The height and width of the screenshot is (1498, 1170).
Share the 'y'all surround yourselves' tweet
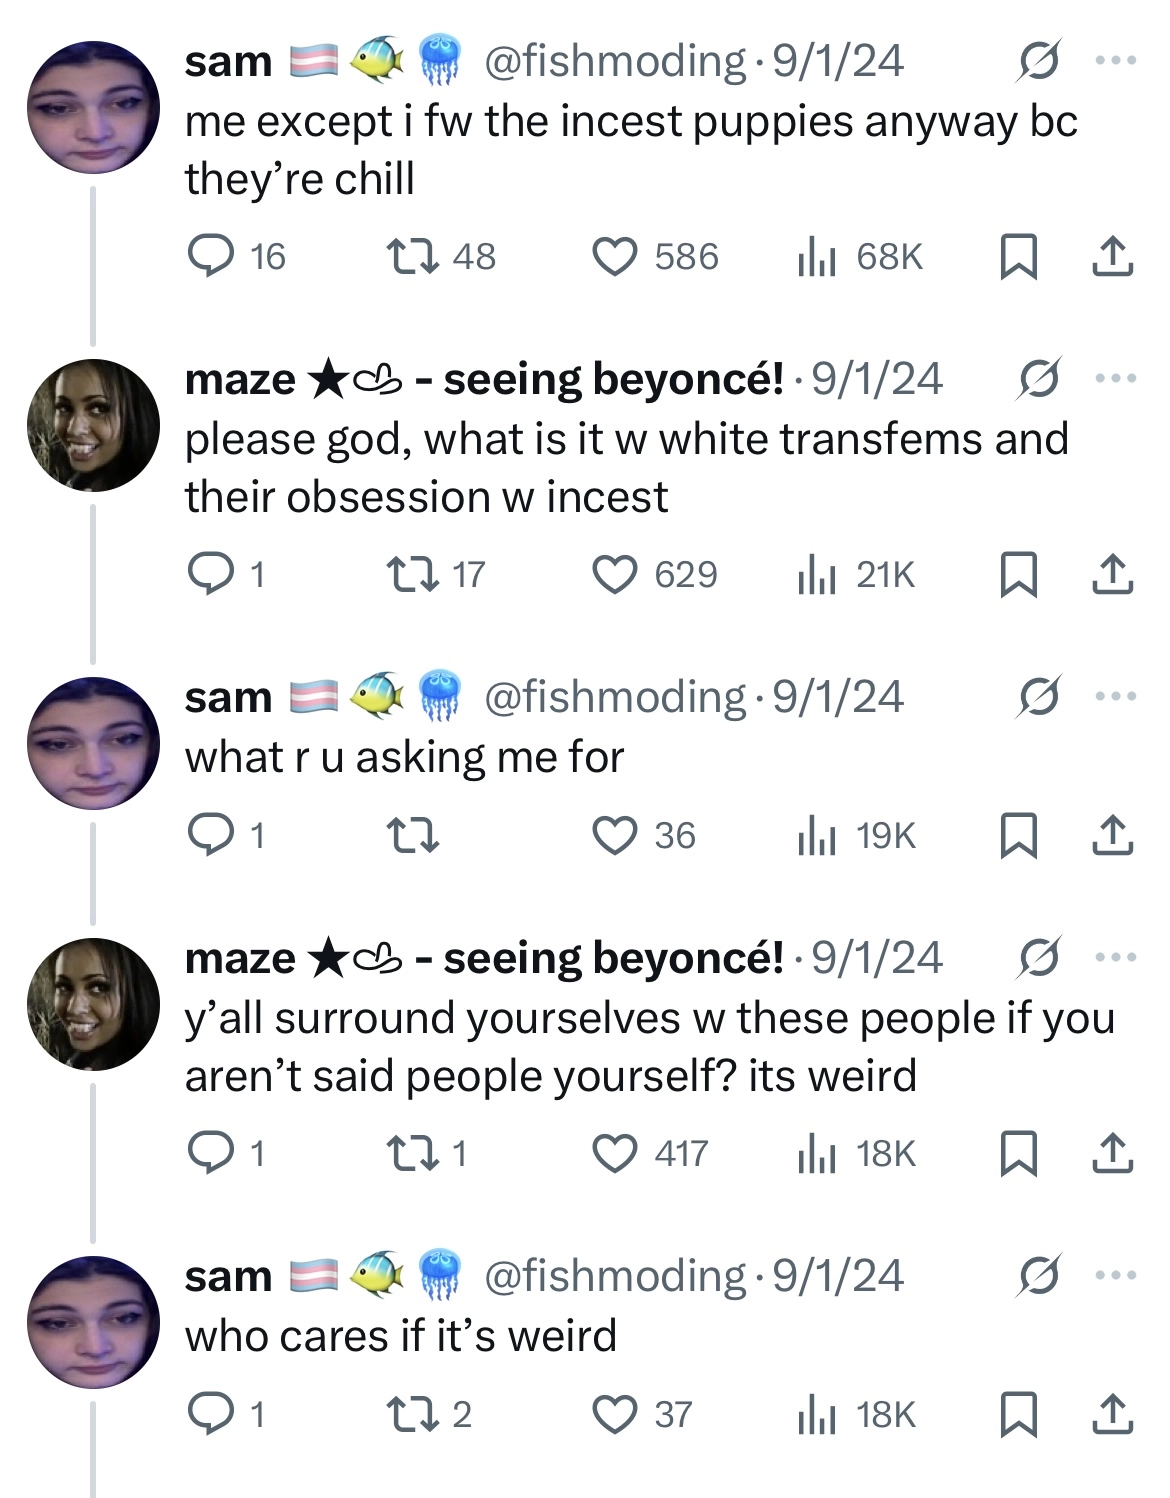coord(1112,1153)
